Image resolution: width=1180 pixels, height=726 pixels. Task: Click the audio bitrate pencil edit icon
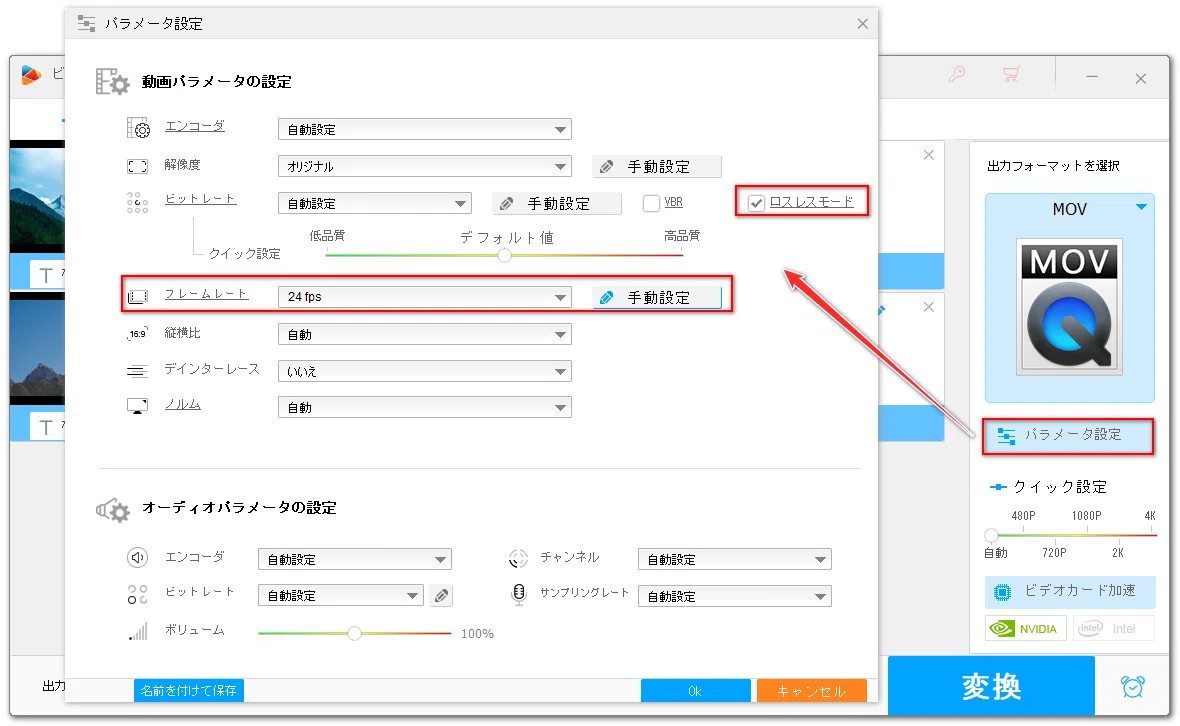442,596
